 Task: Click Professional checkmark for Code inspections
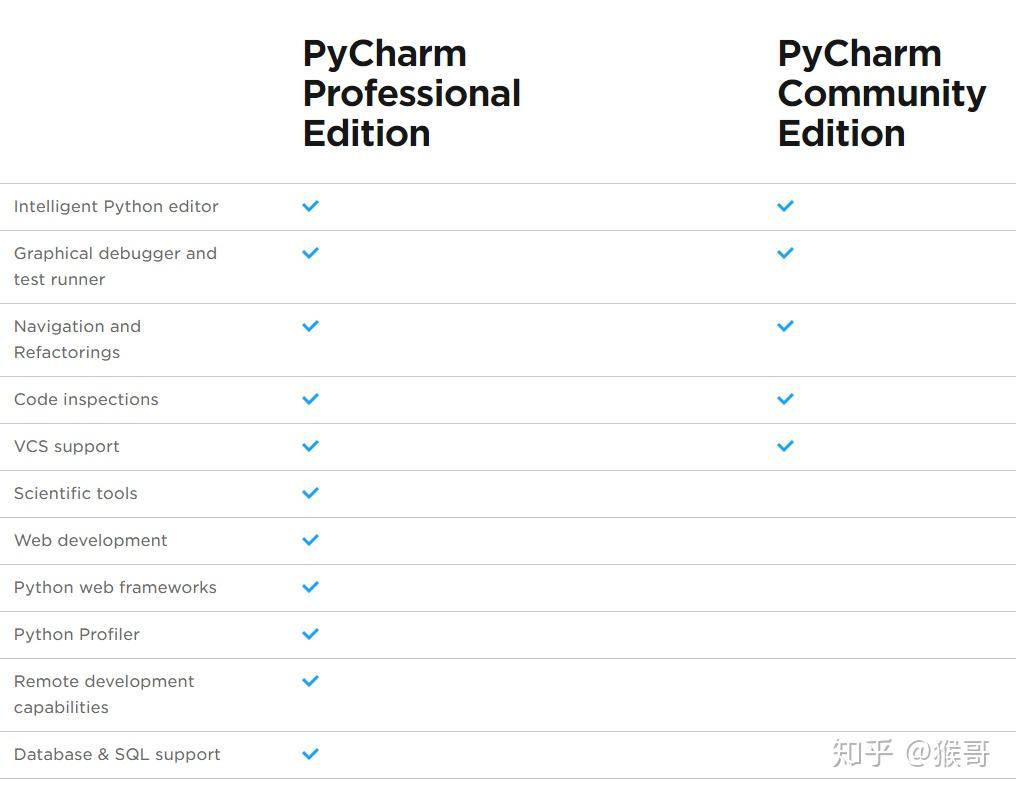[x=311, y=399]
